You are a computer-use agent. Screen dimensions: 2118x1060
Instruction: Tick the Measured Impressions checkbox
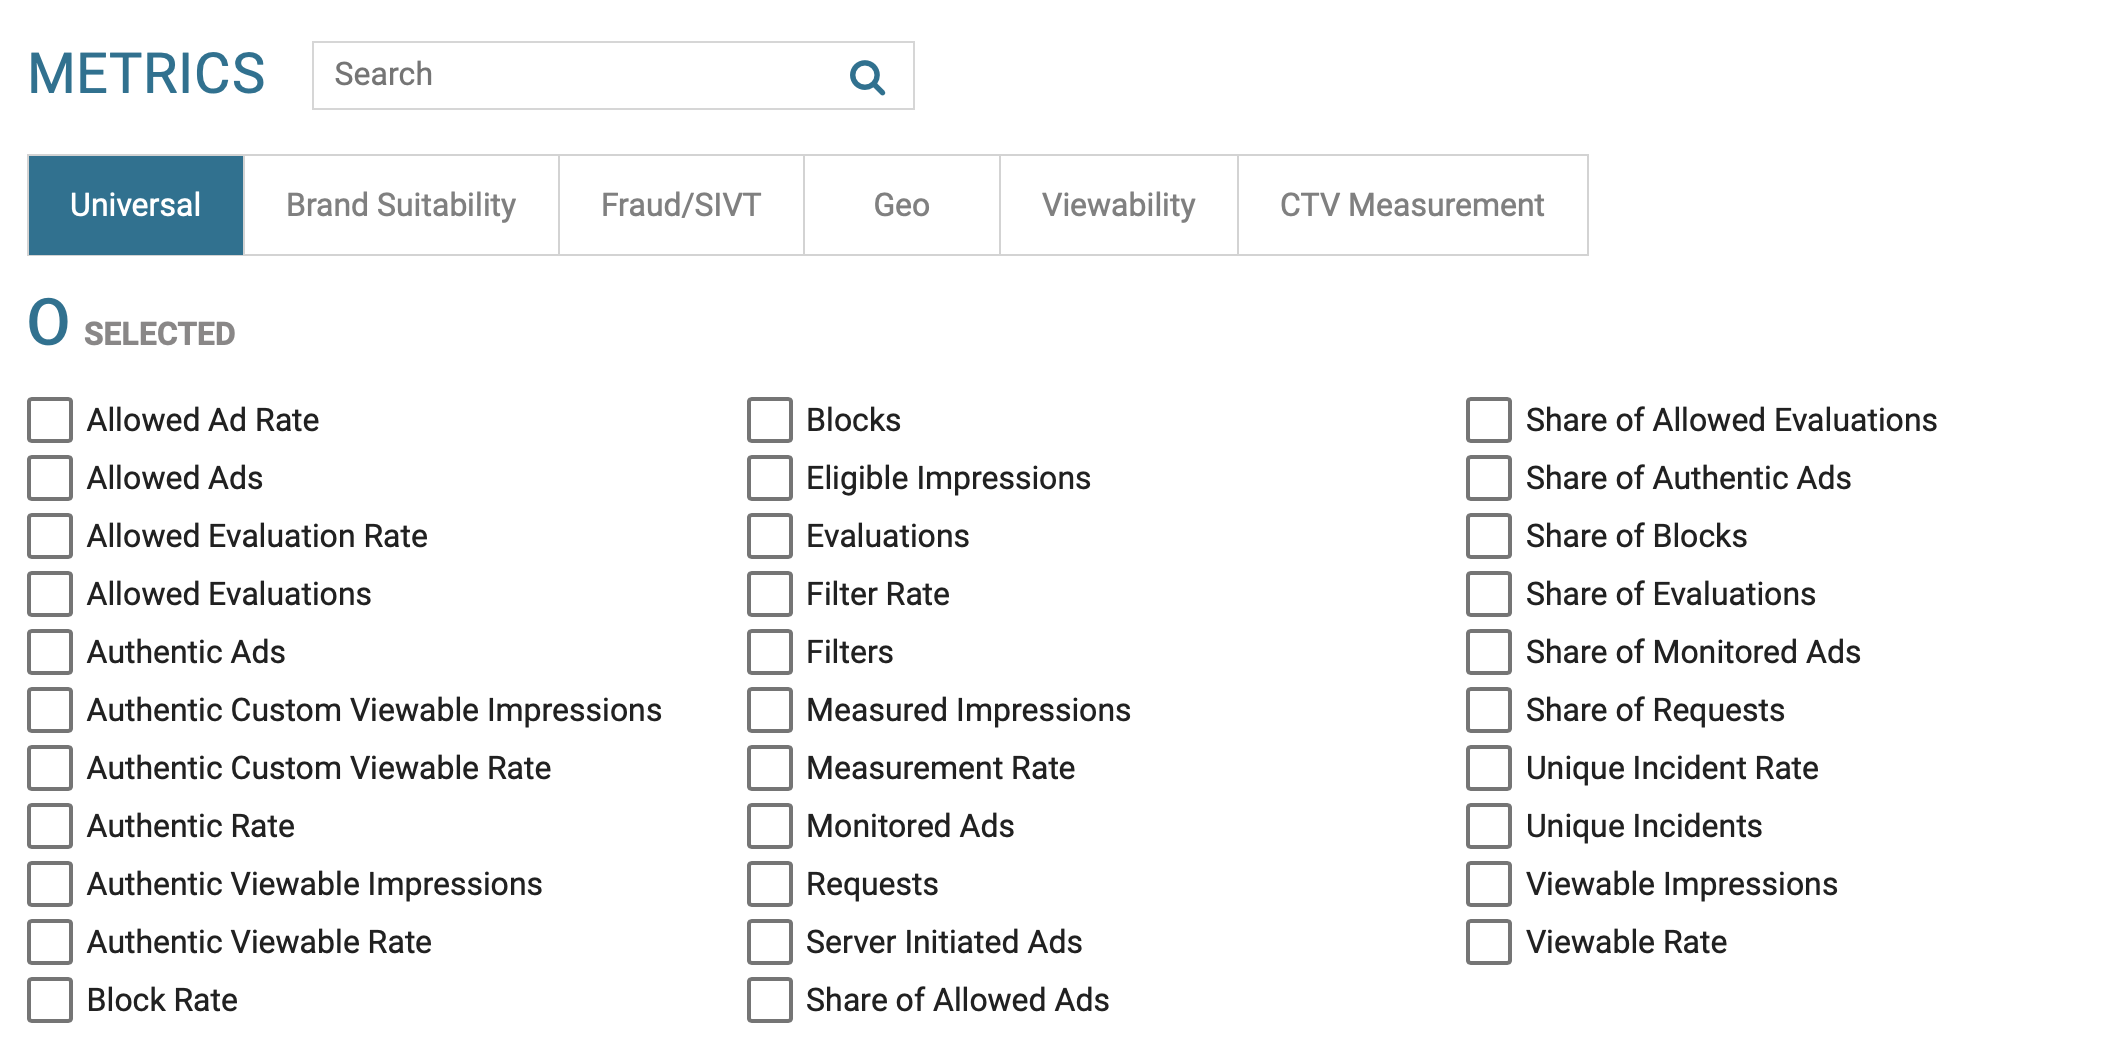point(770,710)
